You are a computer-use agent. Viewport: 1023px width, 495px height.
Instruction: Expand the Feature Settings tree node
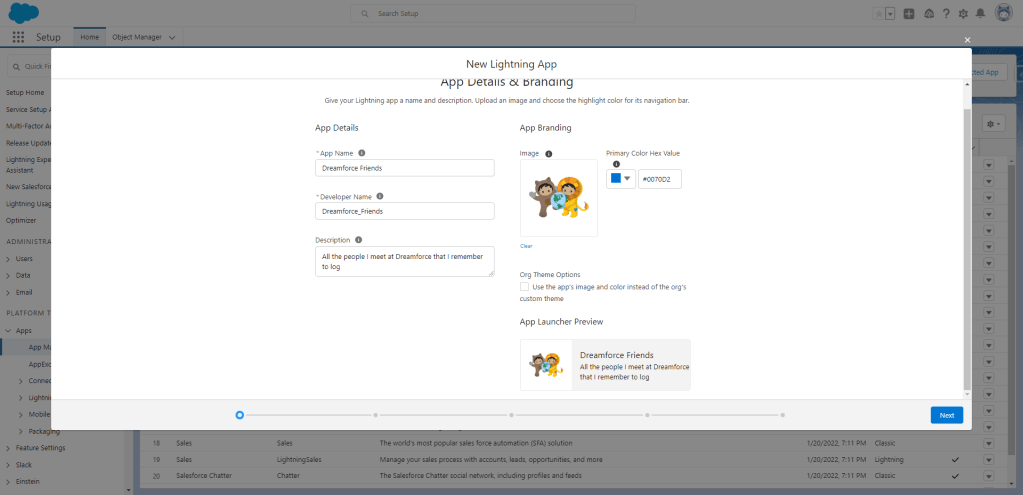8,448
